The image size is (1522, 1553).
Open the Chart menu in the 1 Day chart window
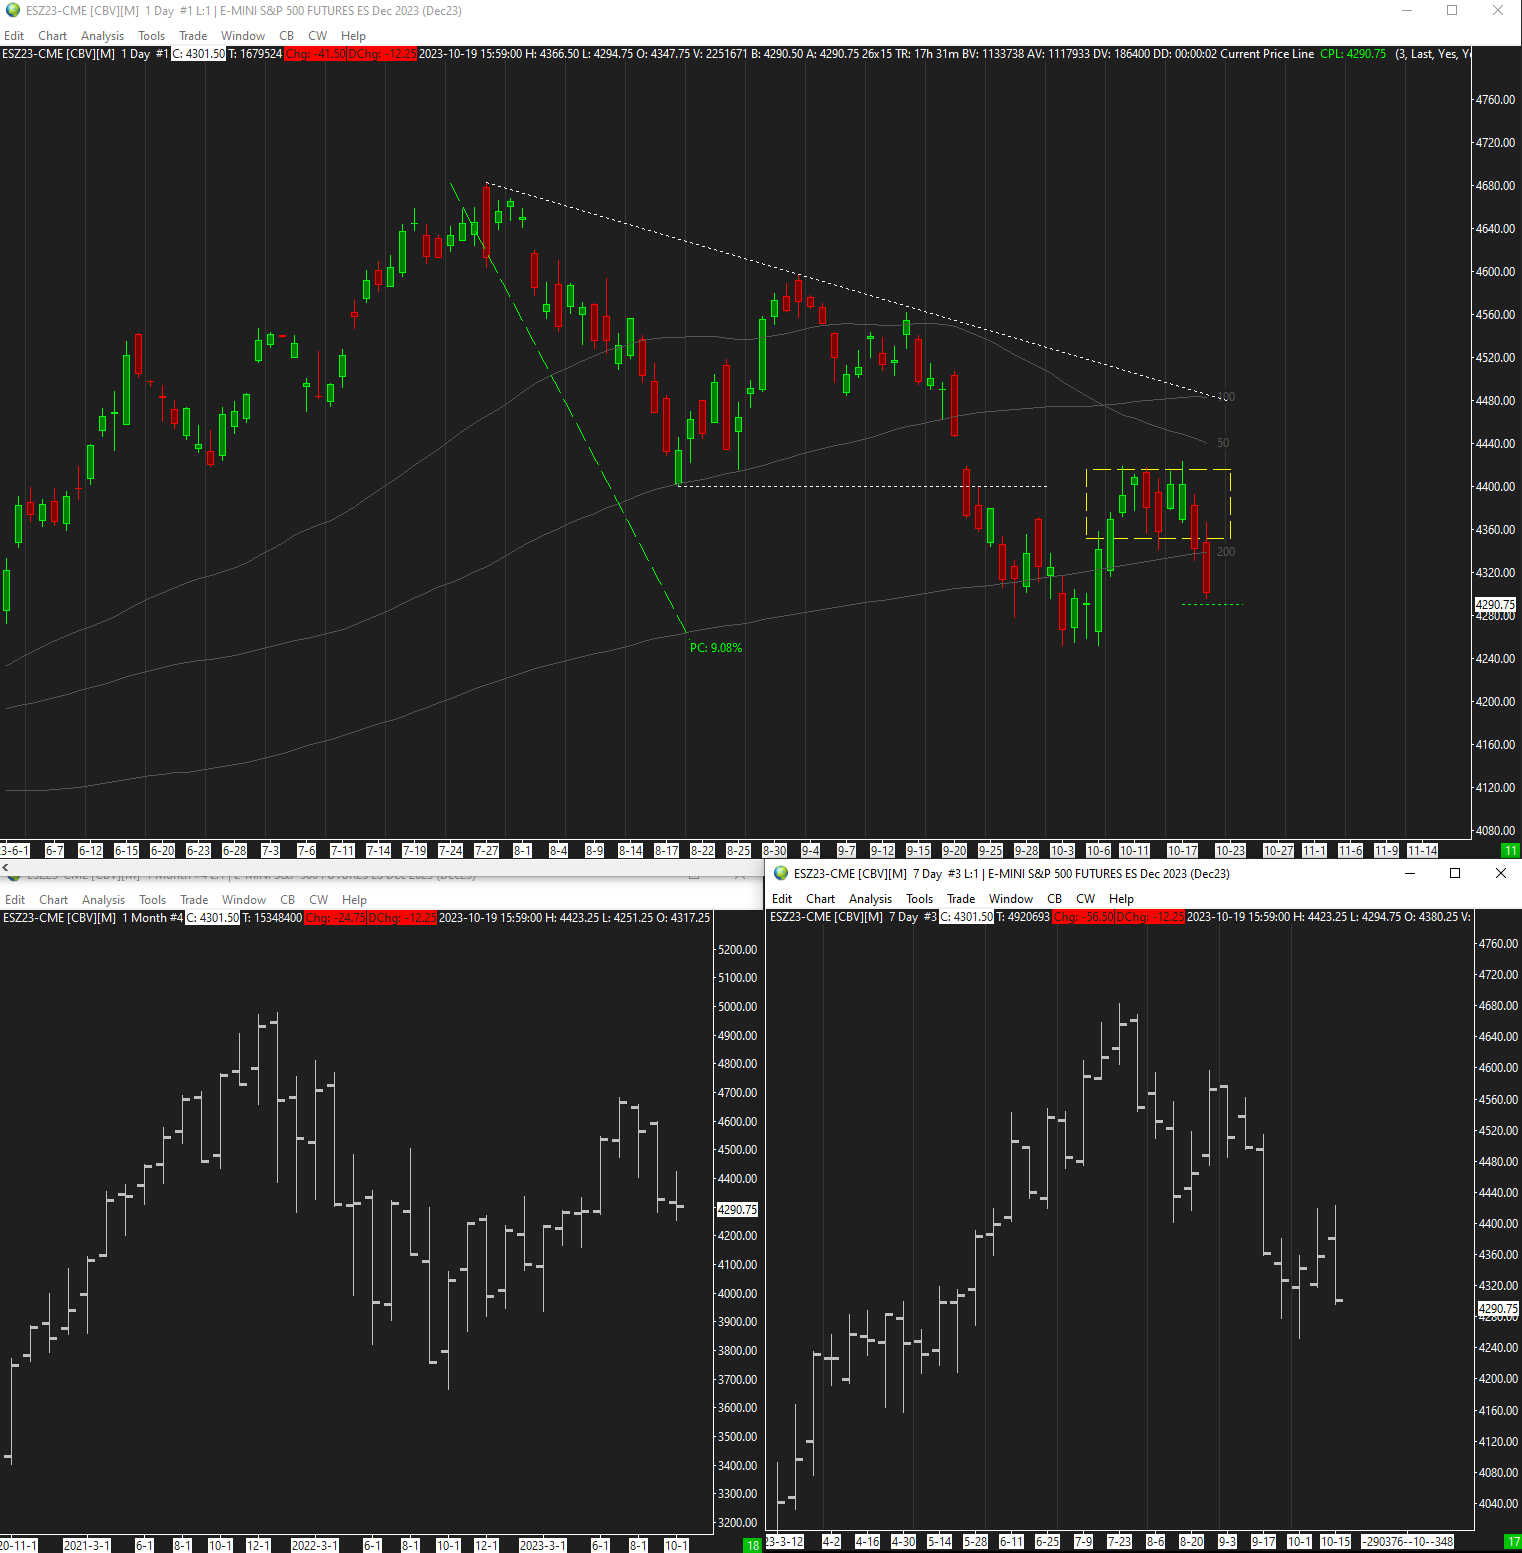tap(53, 36)
